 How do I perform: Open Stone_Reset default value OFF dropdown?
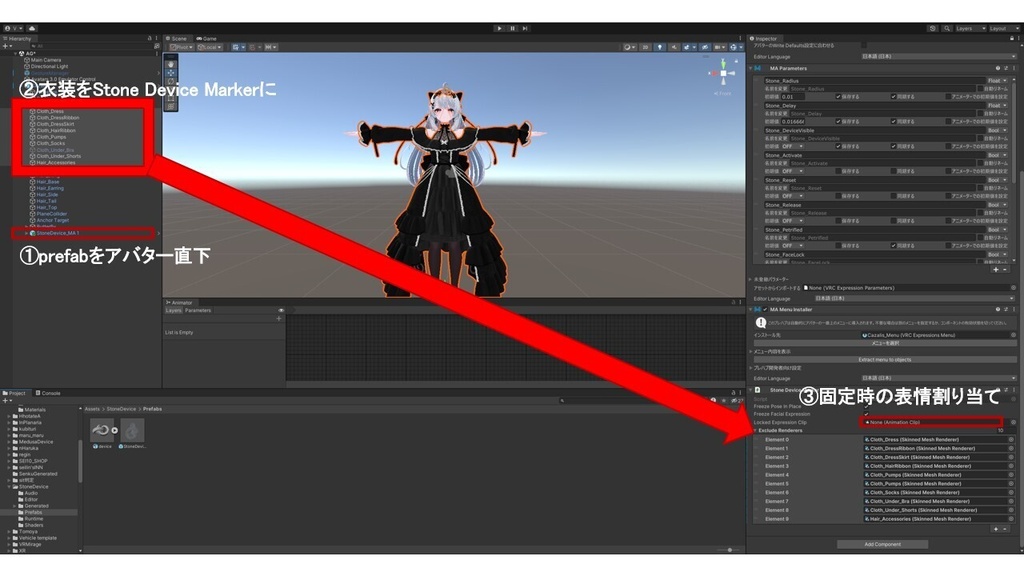point(793,196)
